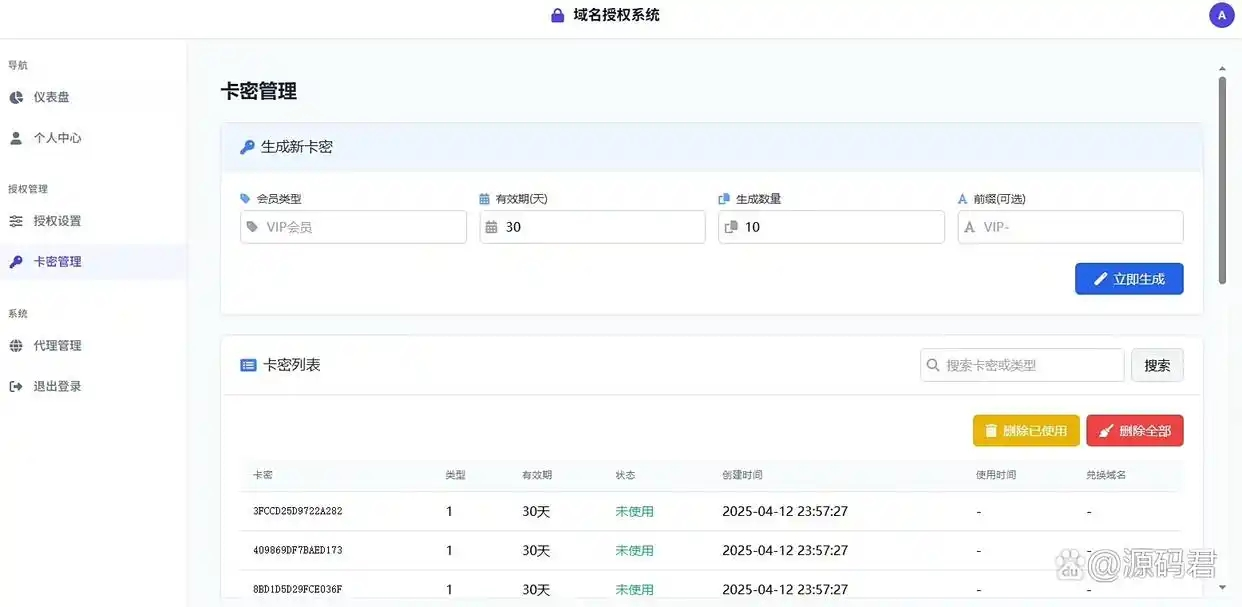Click the 生成数量 input field
The image size is (1242, 607).
tap(831, 227)
